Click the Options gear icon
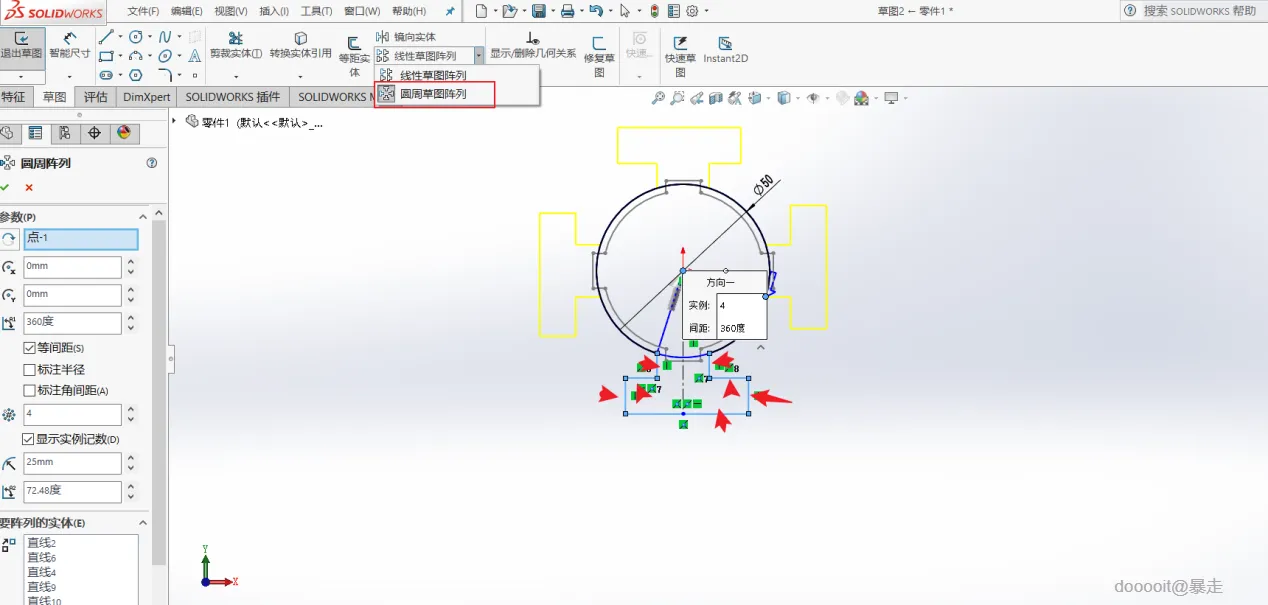 pos(694,11)
